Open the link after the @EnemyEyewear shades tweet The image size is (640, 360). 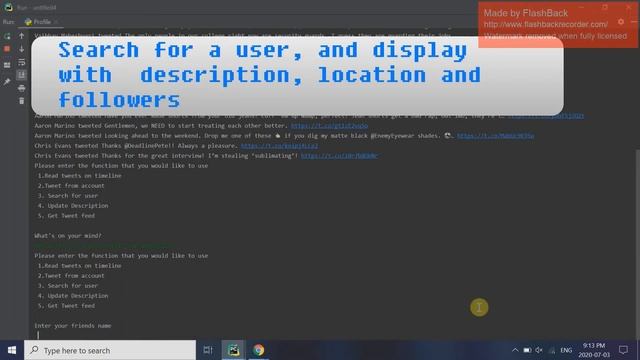(x=496, y=136)
